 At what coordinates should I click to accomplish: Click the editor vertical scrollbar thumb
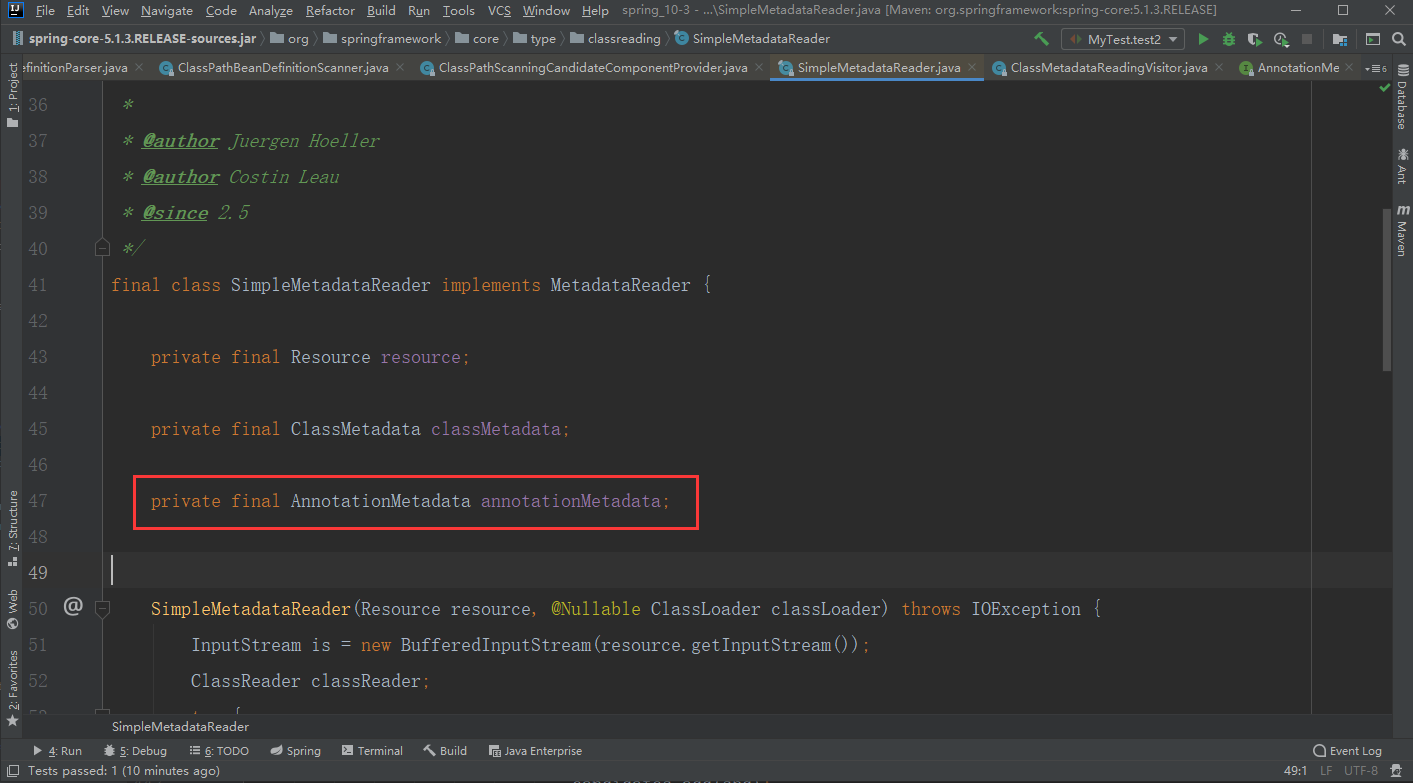(x=1386, y=290)
